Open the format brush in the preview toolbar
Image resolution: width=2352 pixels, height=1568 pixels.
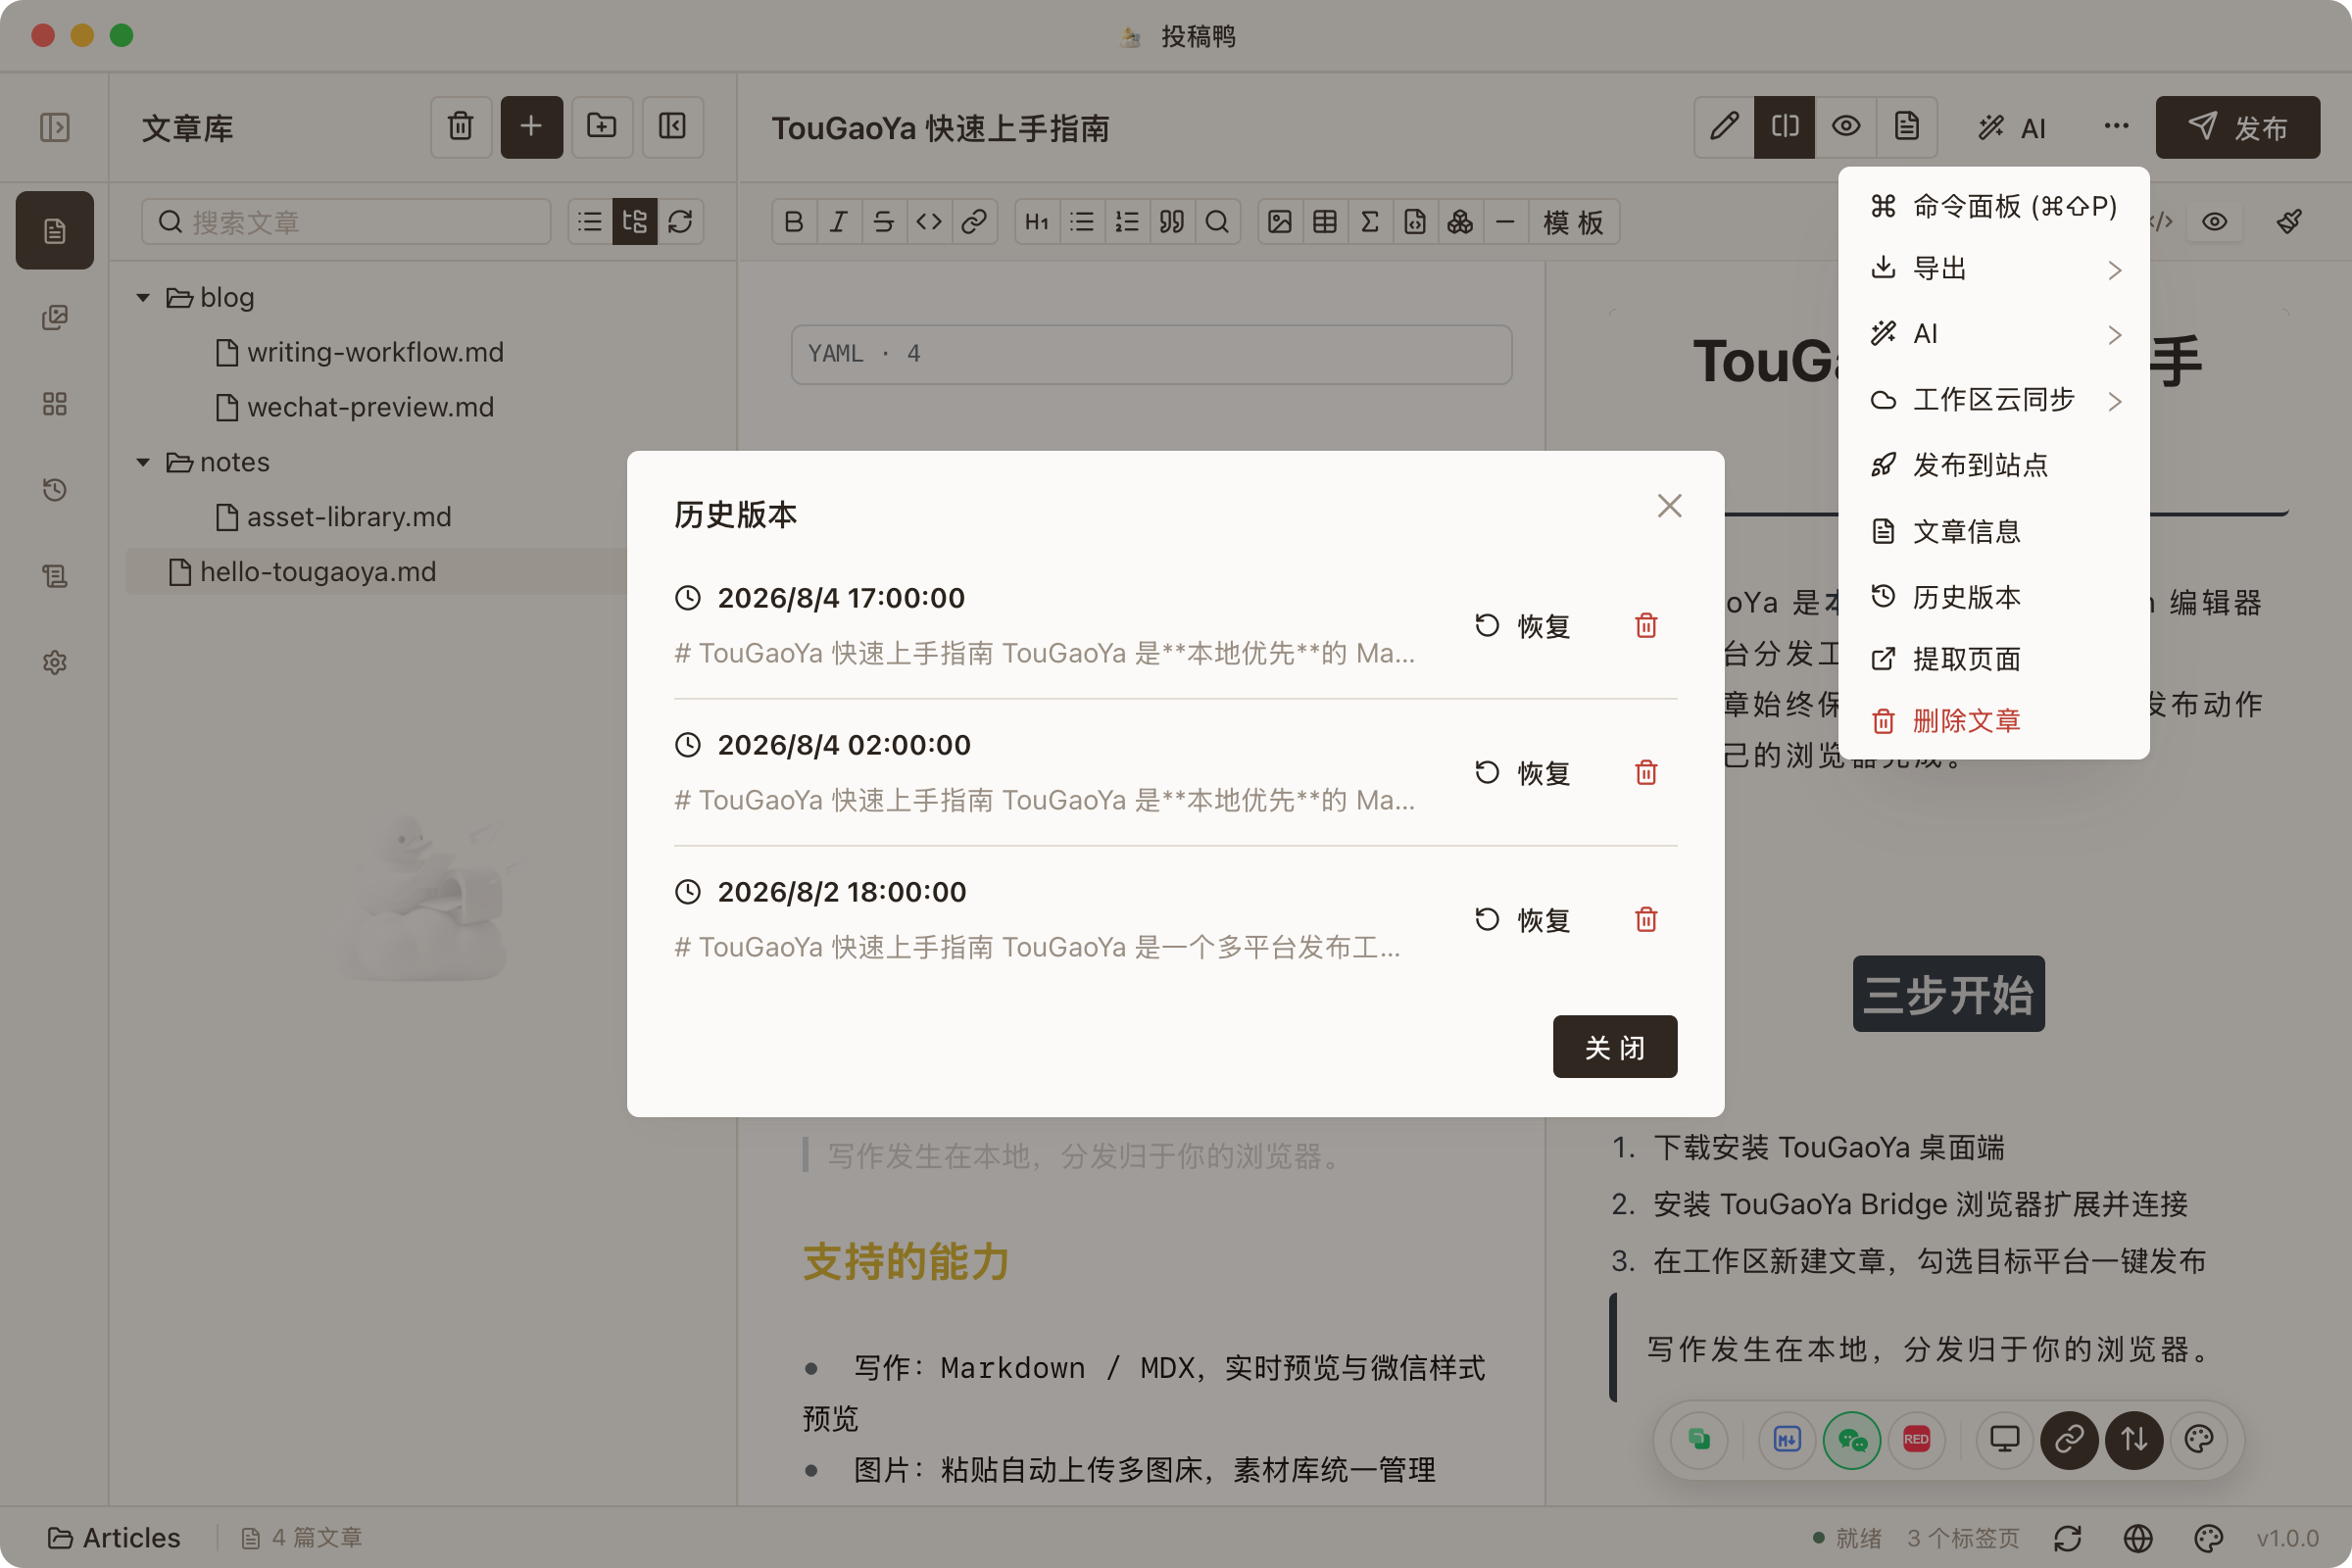(x=2289, y=222)
